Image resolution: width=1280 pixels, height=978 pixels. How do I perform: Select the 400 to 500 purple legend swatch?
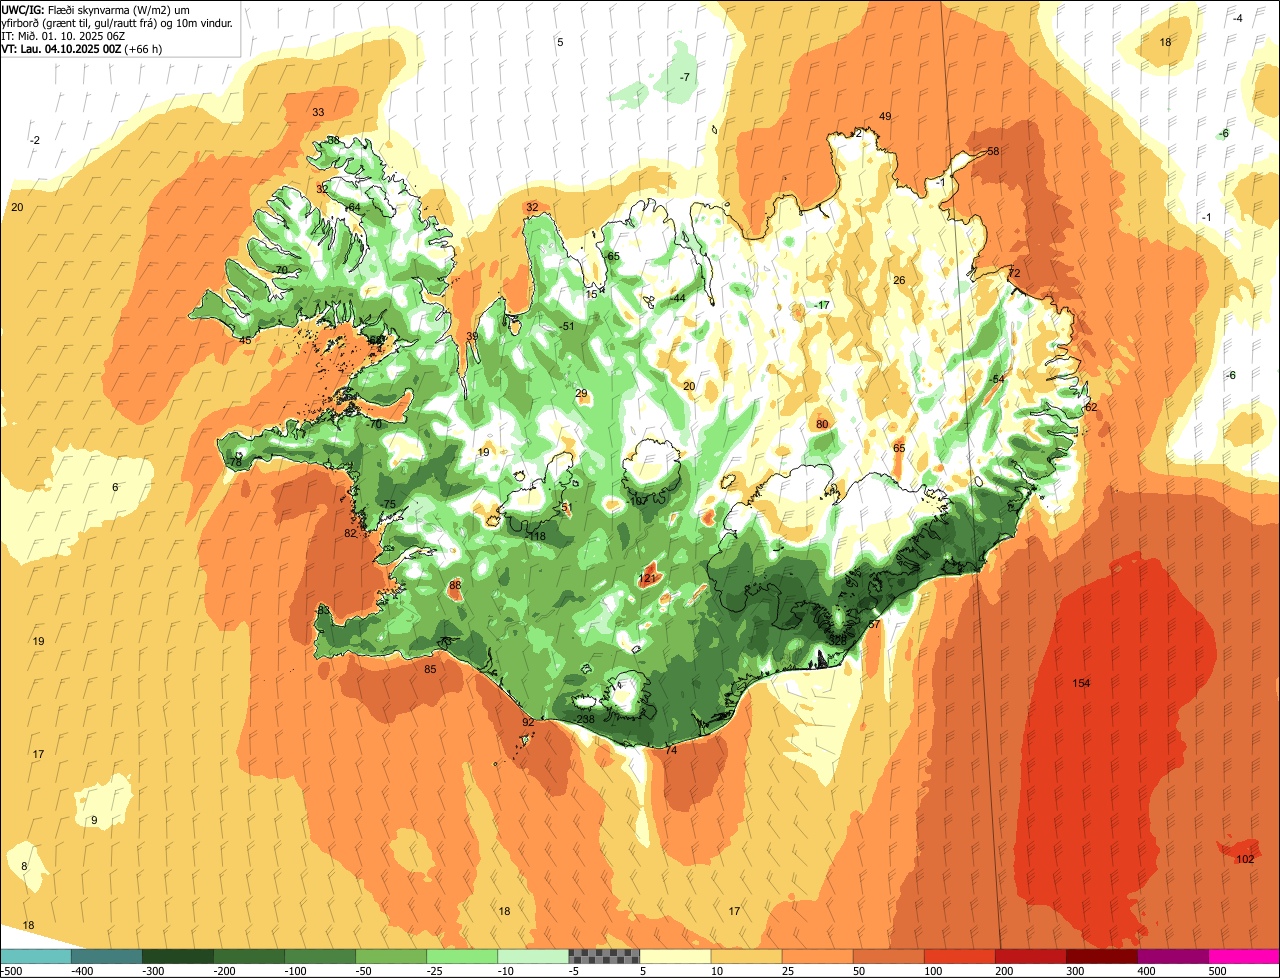click(1172, 956)
